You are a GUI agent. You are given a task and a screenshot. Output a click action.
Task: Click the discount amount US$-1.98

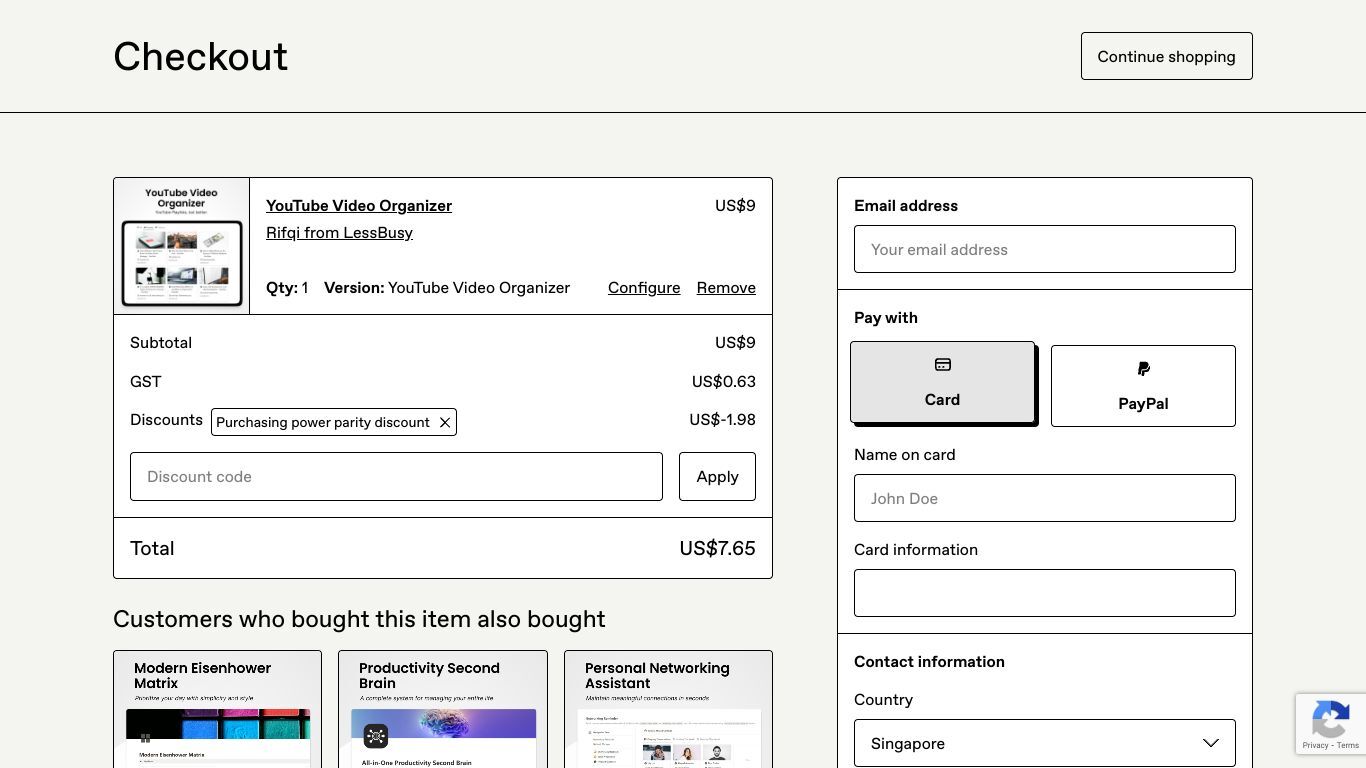tap(722, 419)
